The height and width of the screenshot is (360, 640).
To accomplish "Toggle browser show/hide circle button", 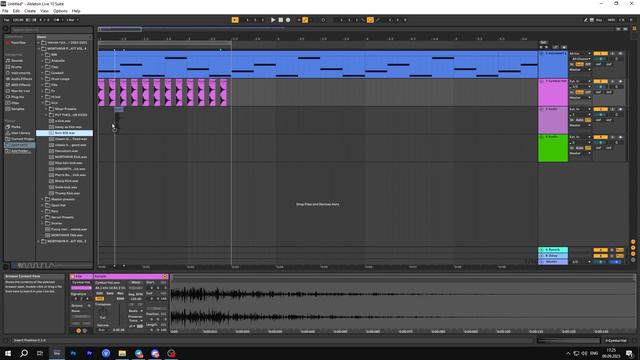I will (x=6, y=29).
